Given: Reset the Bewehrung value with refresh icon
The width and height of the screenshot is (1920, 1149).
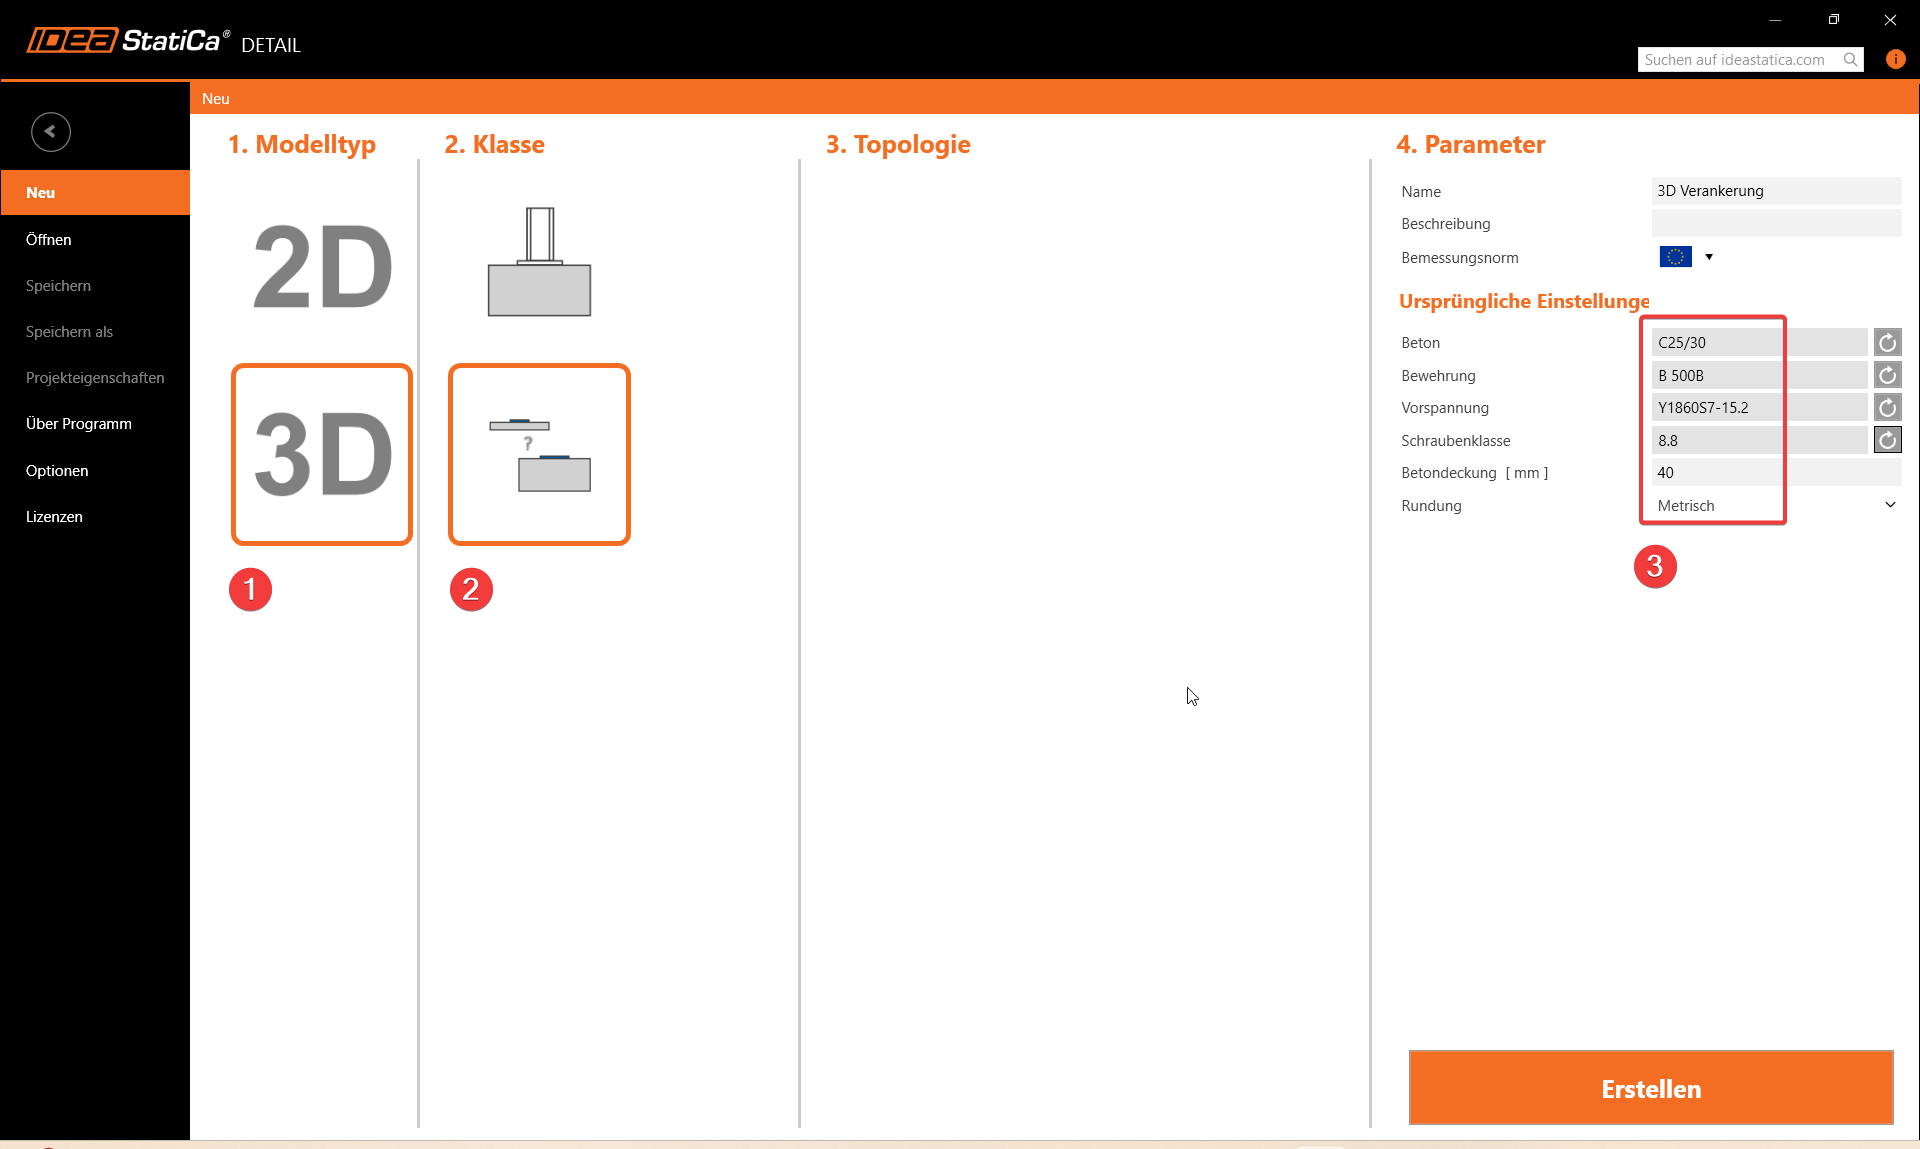Looking at the screenshot, I should pos(1887,375).
